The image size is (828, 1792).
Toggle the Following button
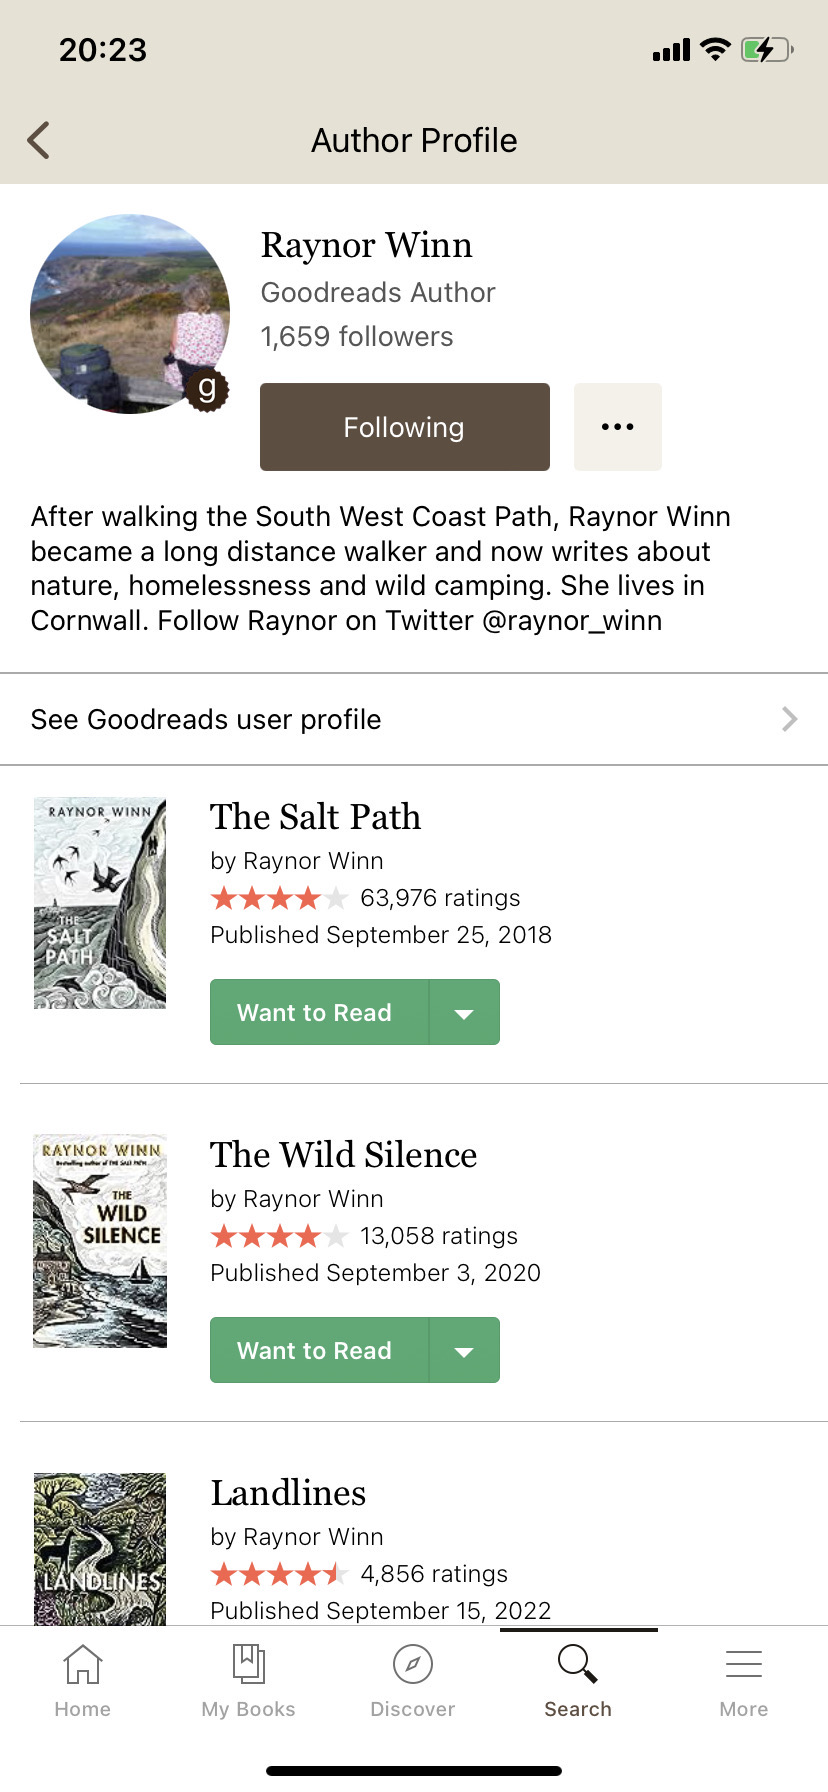[x=404, y=427]
